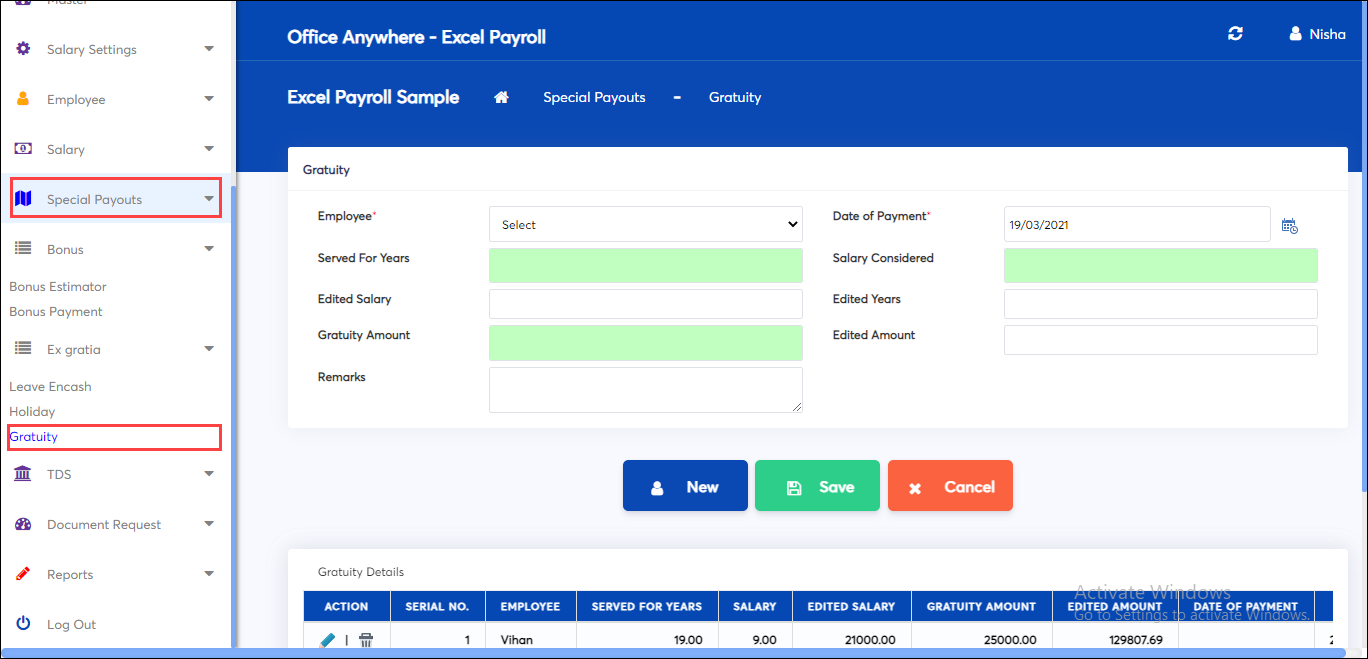Expand the Salary Settings menu arrow
Image resolution: width=1368 pixels, height=659 pixels.
209,49
